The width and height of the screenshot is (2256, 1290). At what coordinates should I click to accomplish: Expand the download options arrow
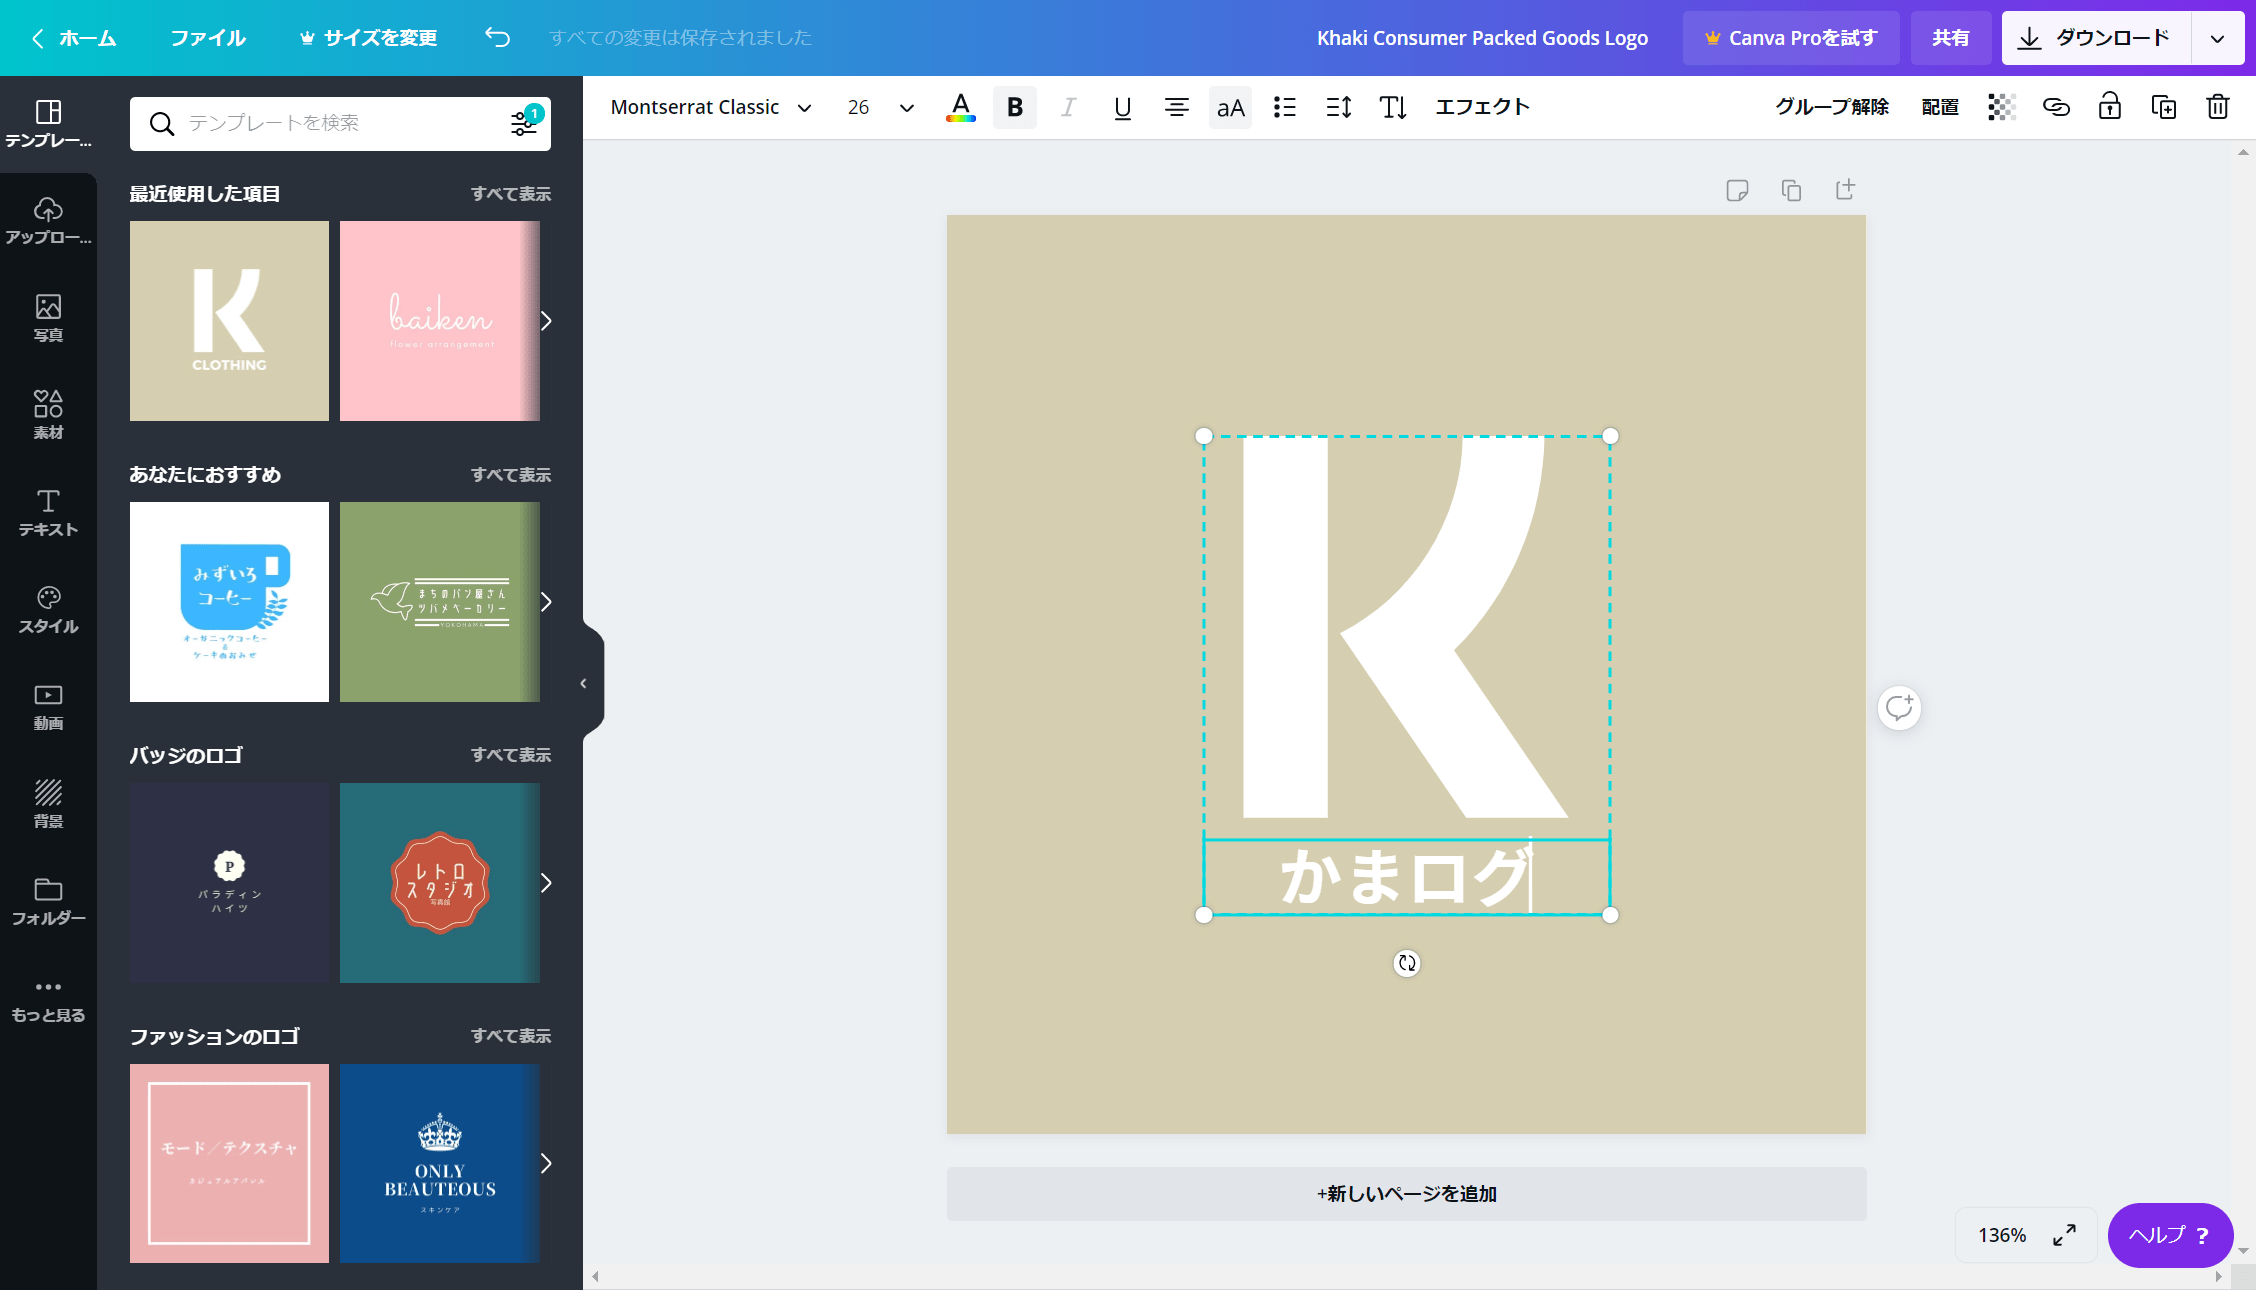pos(2218,38)
